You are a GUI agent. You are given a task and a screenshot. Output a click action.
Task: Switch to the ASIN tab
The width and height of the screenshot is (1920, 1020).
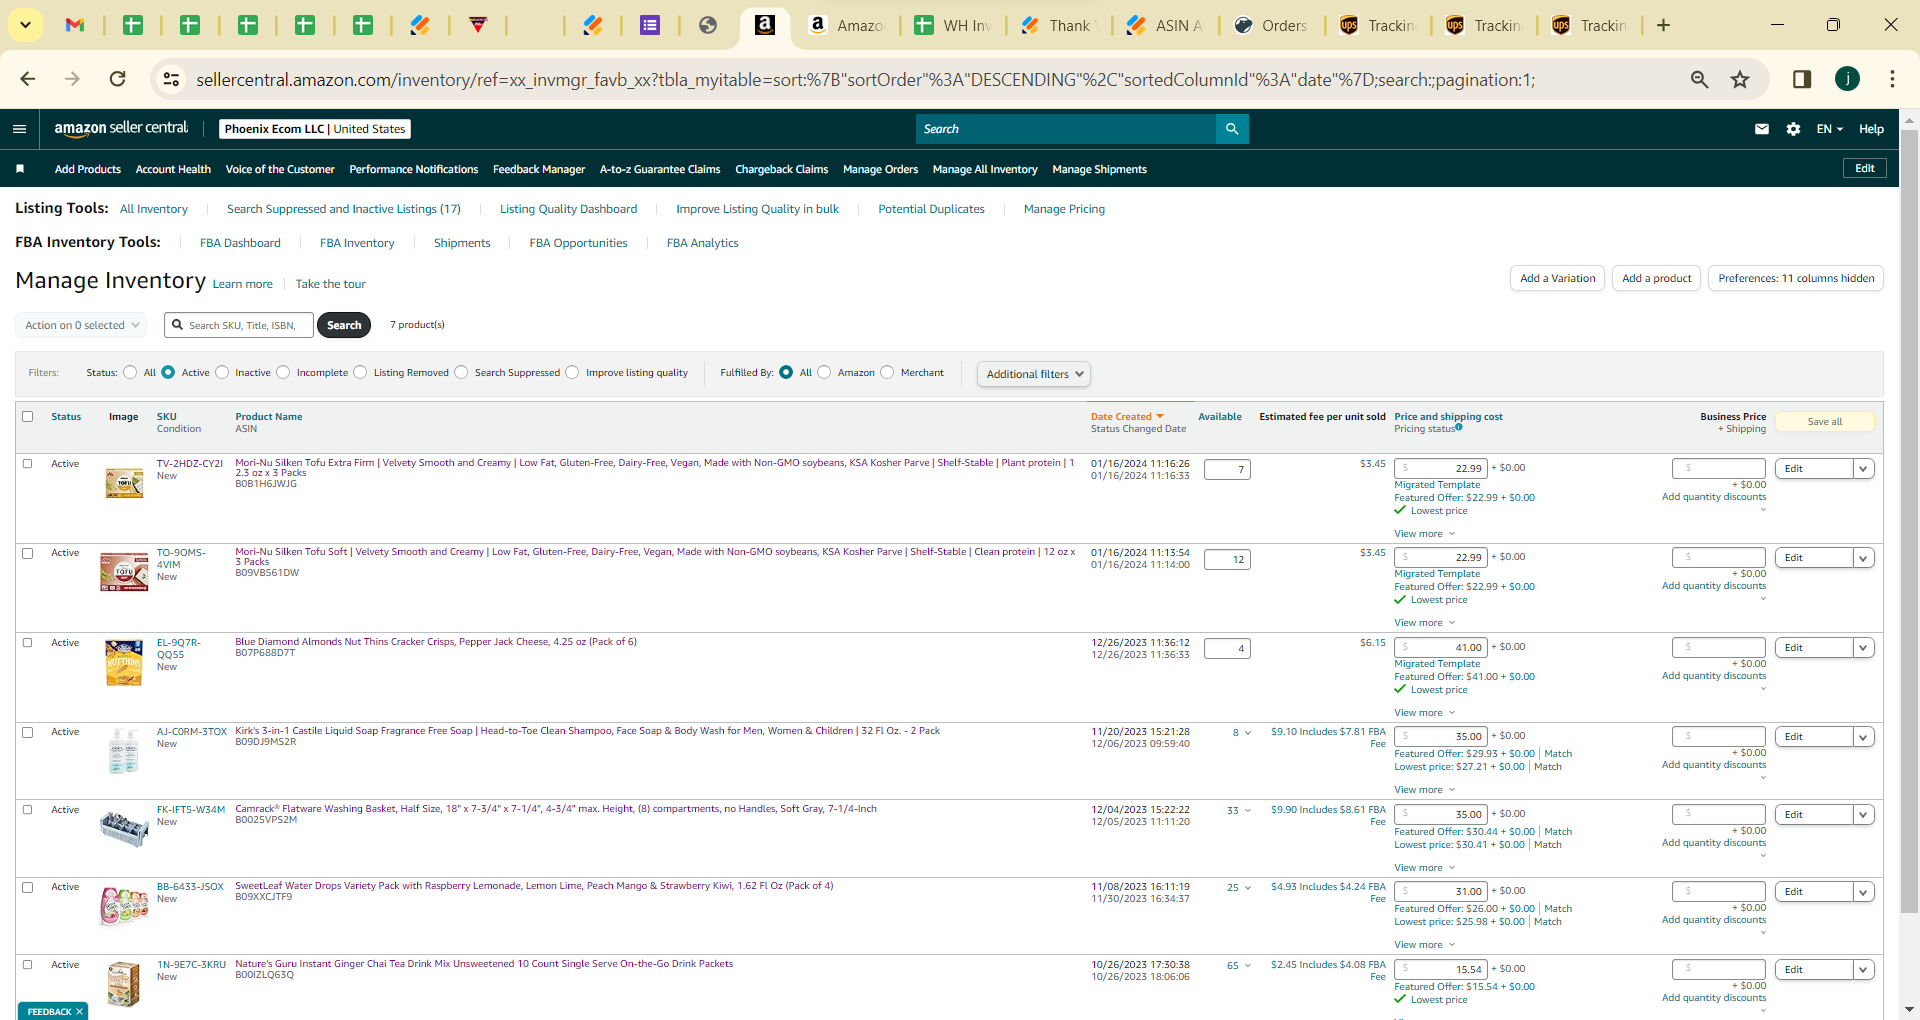(x=1166, y=25)
